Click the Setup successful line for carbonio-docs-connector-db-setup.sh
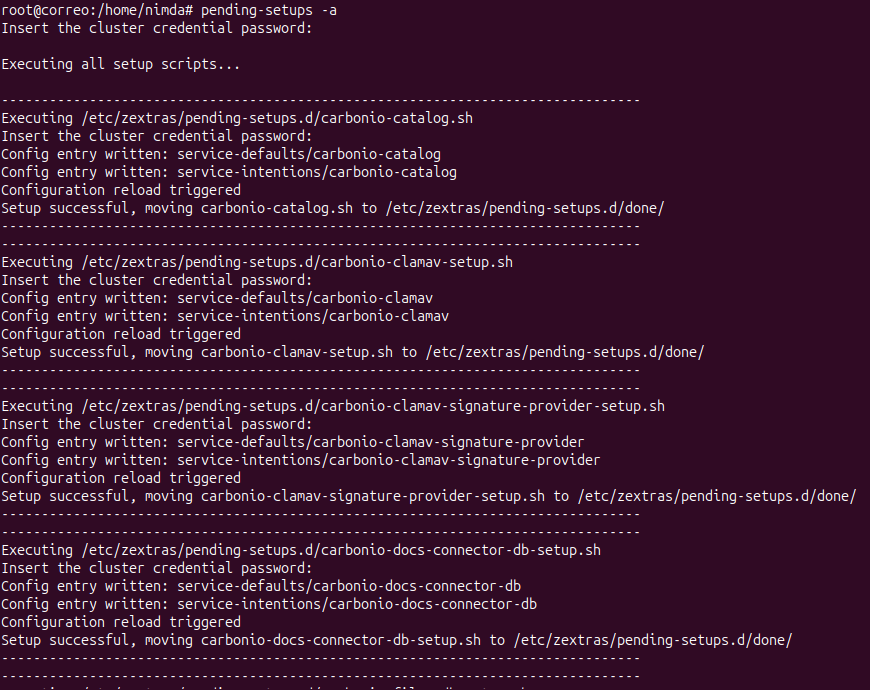The image size is (870, 690). [396, 640]
